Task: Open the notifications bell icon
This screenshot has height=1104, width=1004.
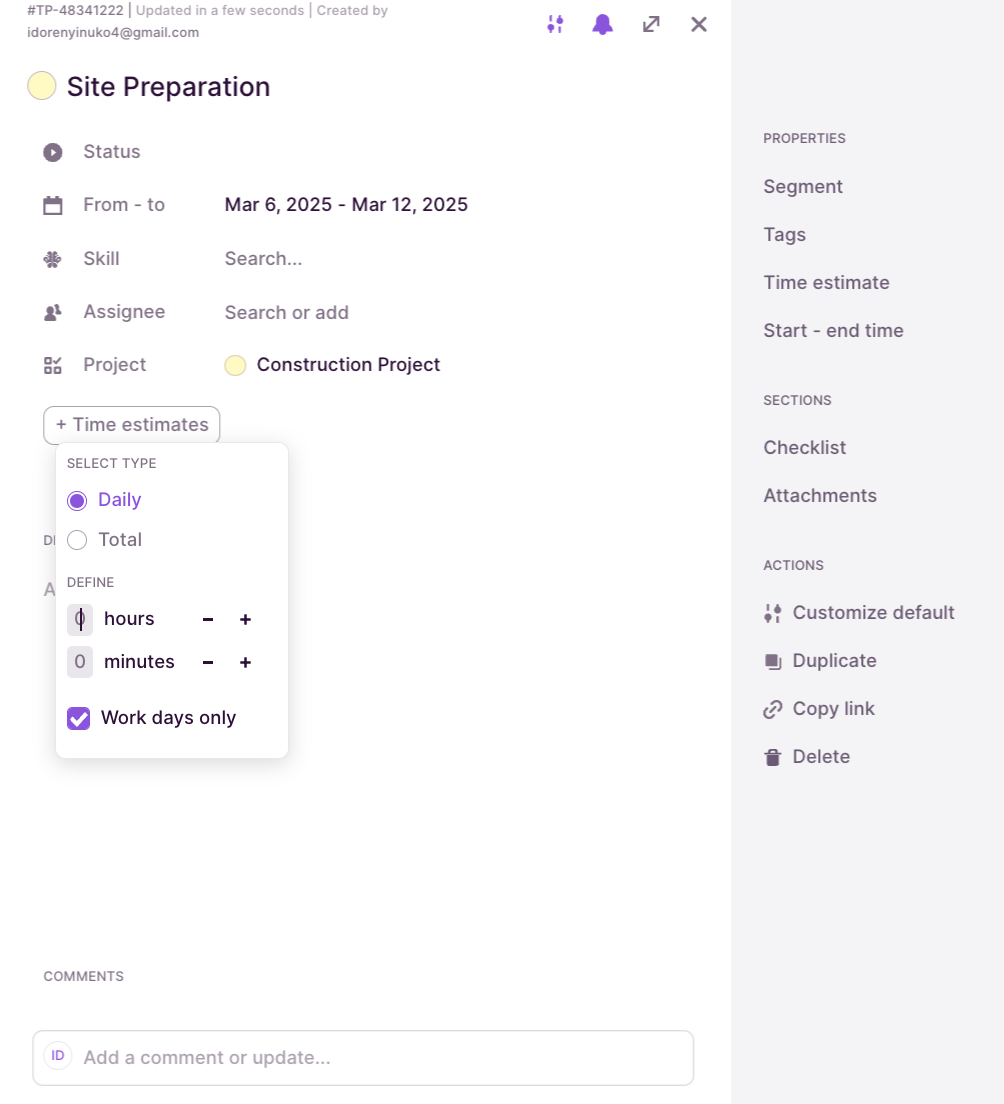Action: tap(603, 24)
